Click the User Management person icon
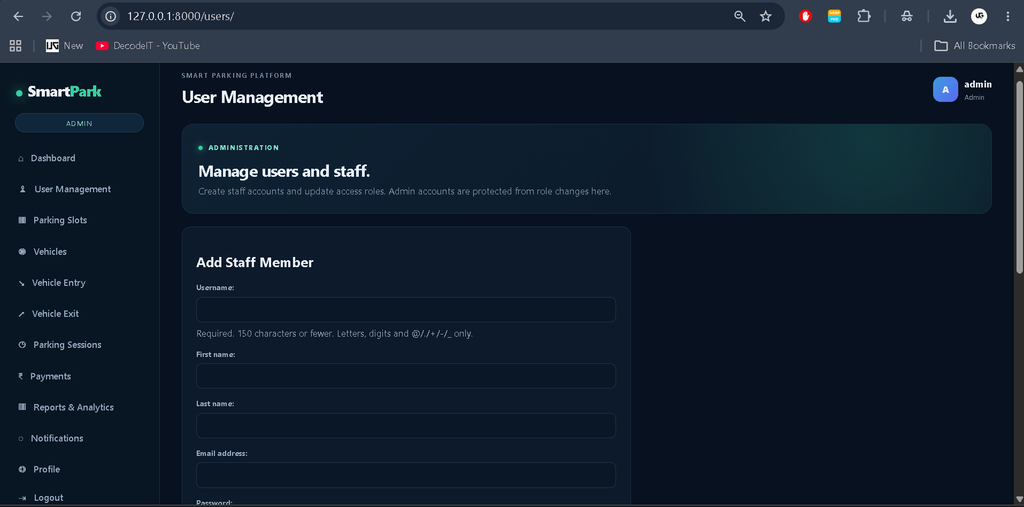Image resolution: width=1024 pixels, height=507 pixels. 22,189
